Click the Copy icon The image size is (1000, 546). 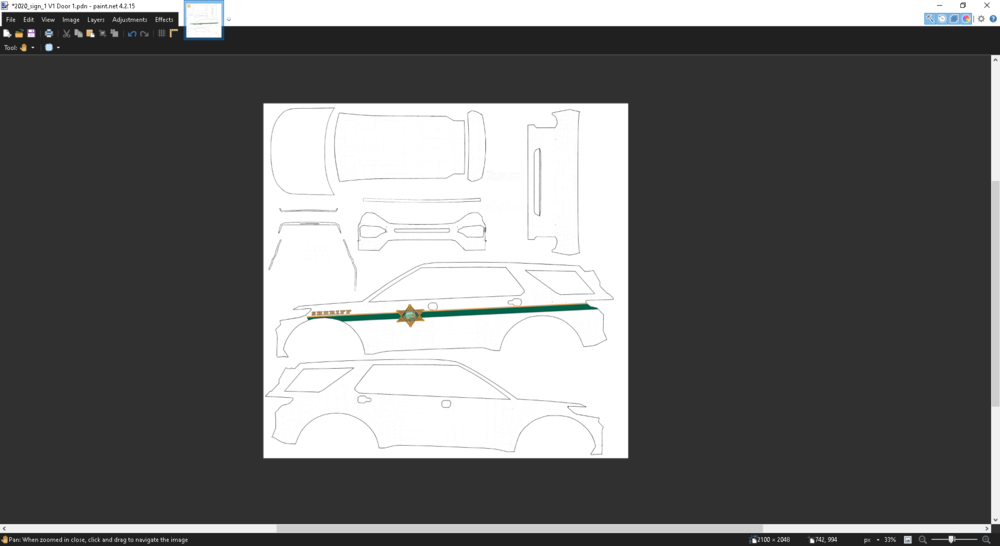(78, 33)
